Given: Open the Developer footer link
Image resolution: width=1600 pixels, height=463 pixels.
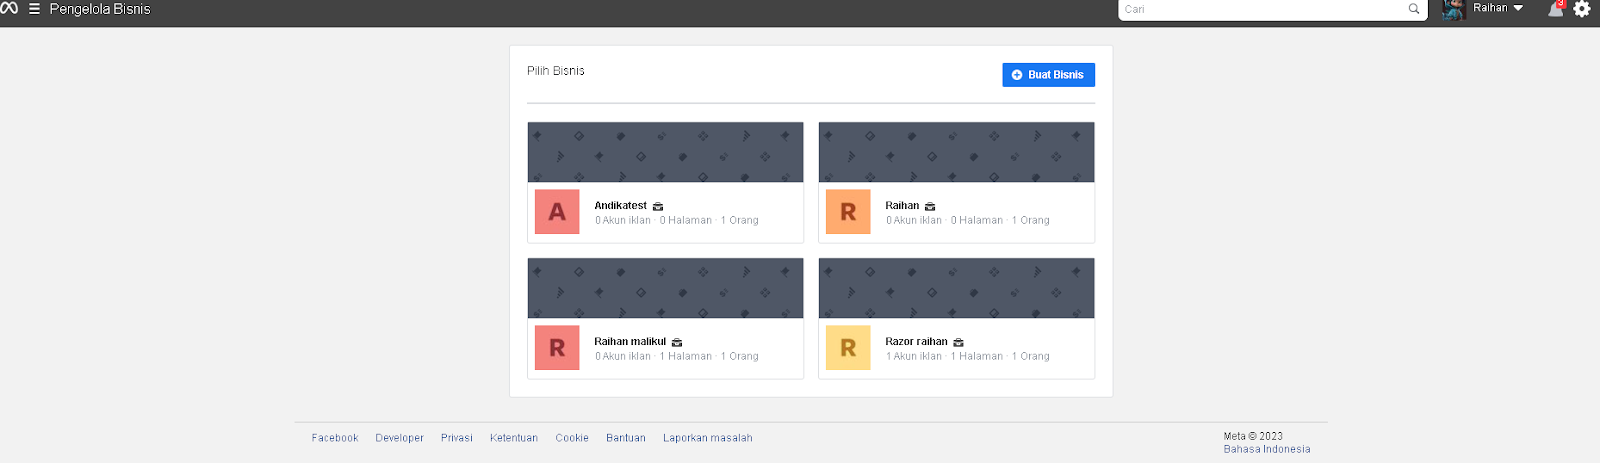Looking at the screenshot, I should (400, 438).
